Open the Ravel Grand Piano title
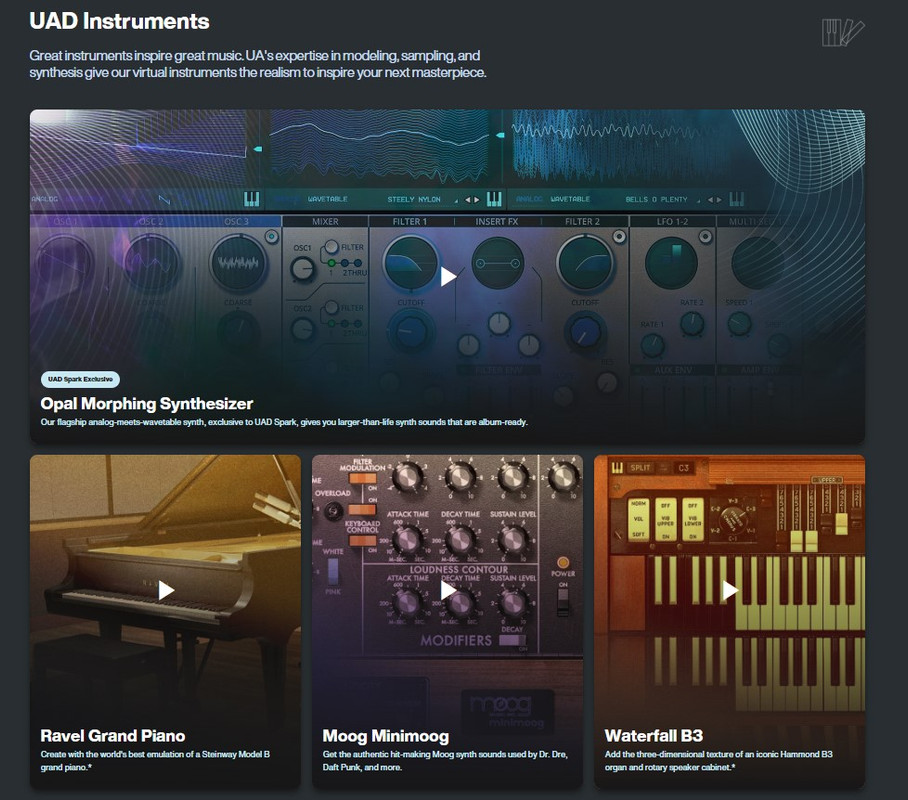Image resolution: width=908 pixels, height=800 pixels. pyautogui.click(x=113, y=736)
